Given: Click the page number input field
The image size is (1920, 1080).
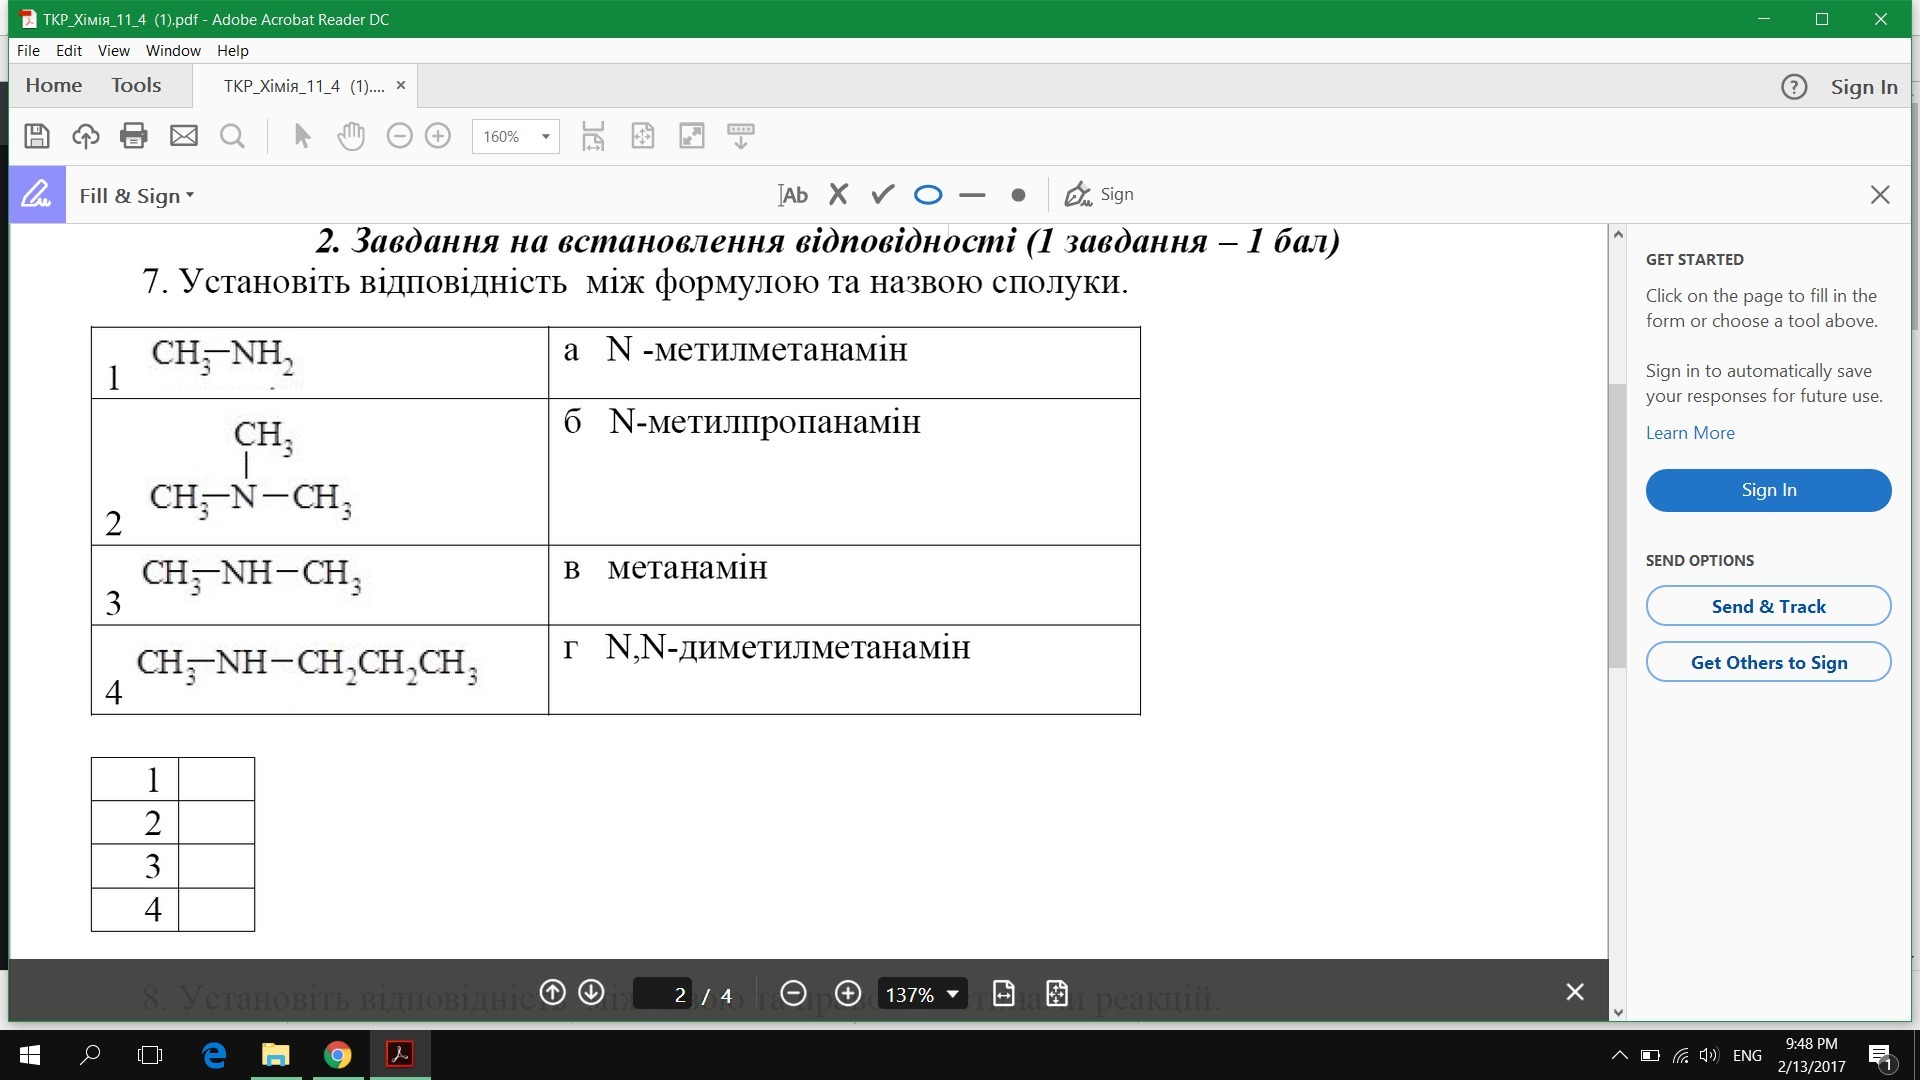Looking at the screenshot, I should point(663,994).
